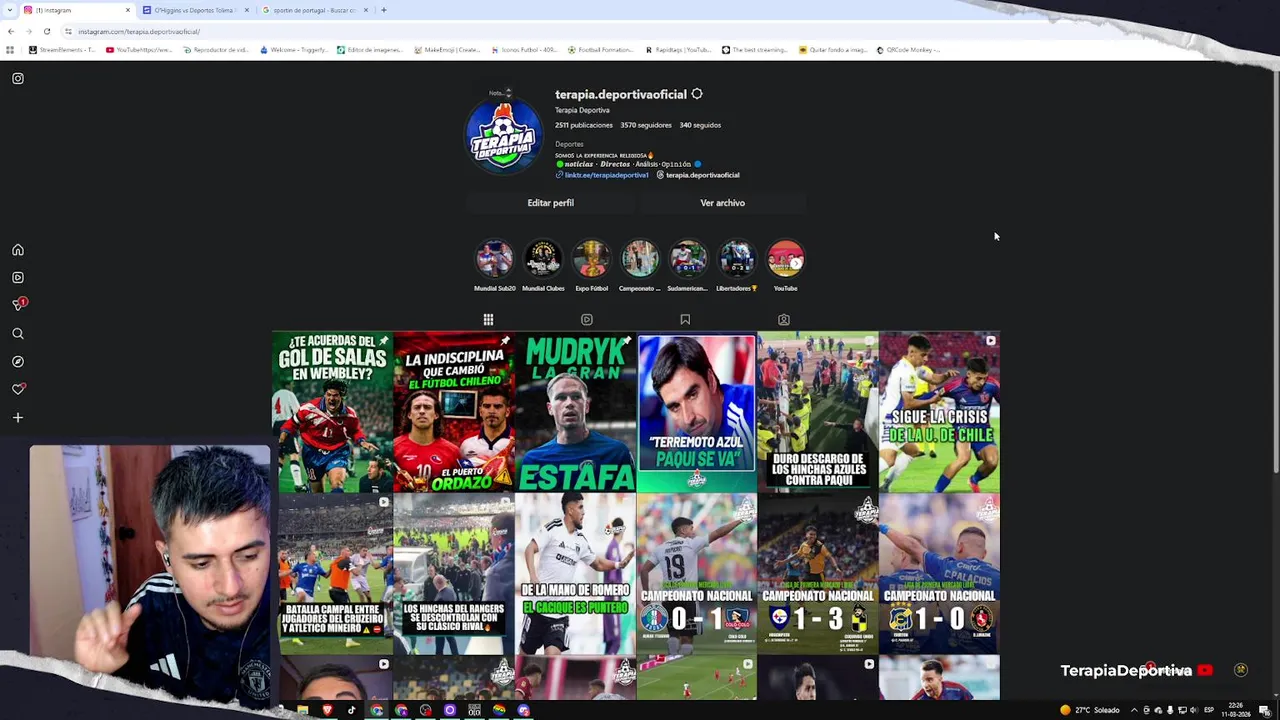Click the Editar perfil button
This screenshot has height=720, width=1280.
[550, 203]
